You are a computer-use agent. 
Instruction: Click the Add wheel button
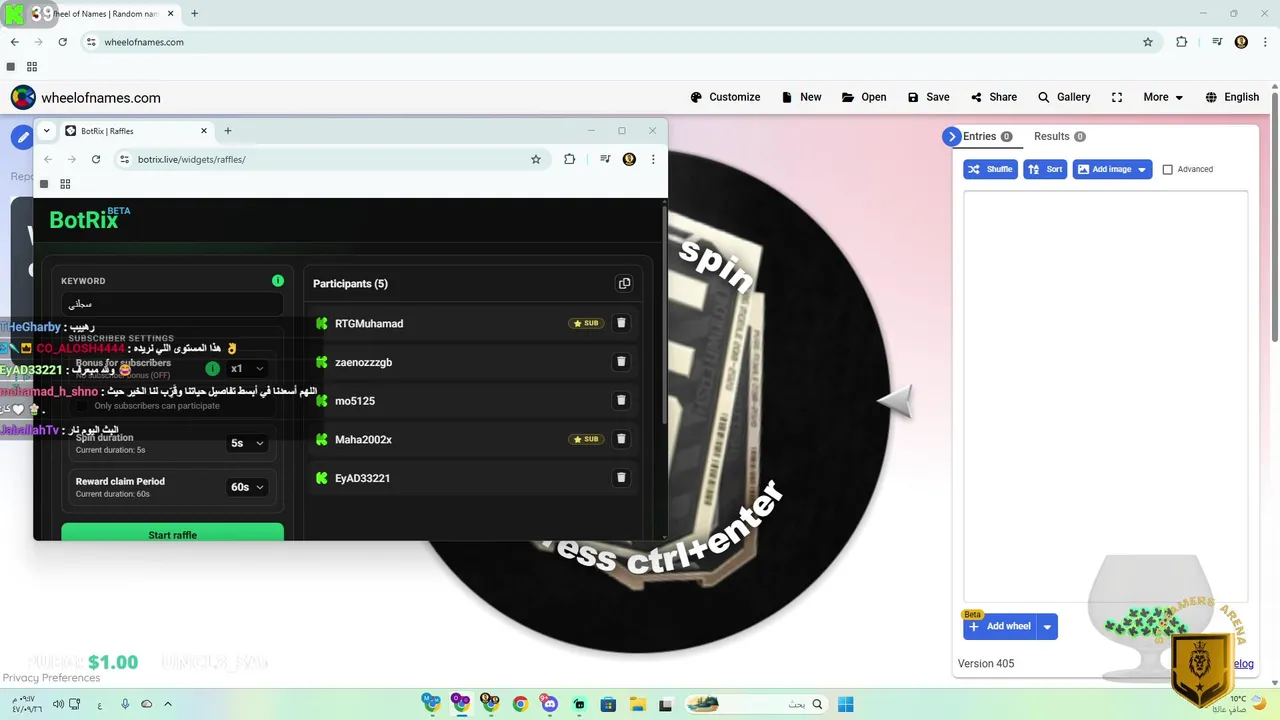click(x=1000, y=627)
